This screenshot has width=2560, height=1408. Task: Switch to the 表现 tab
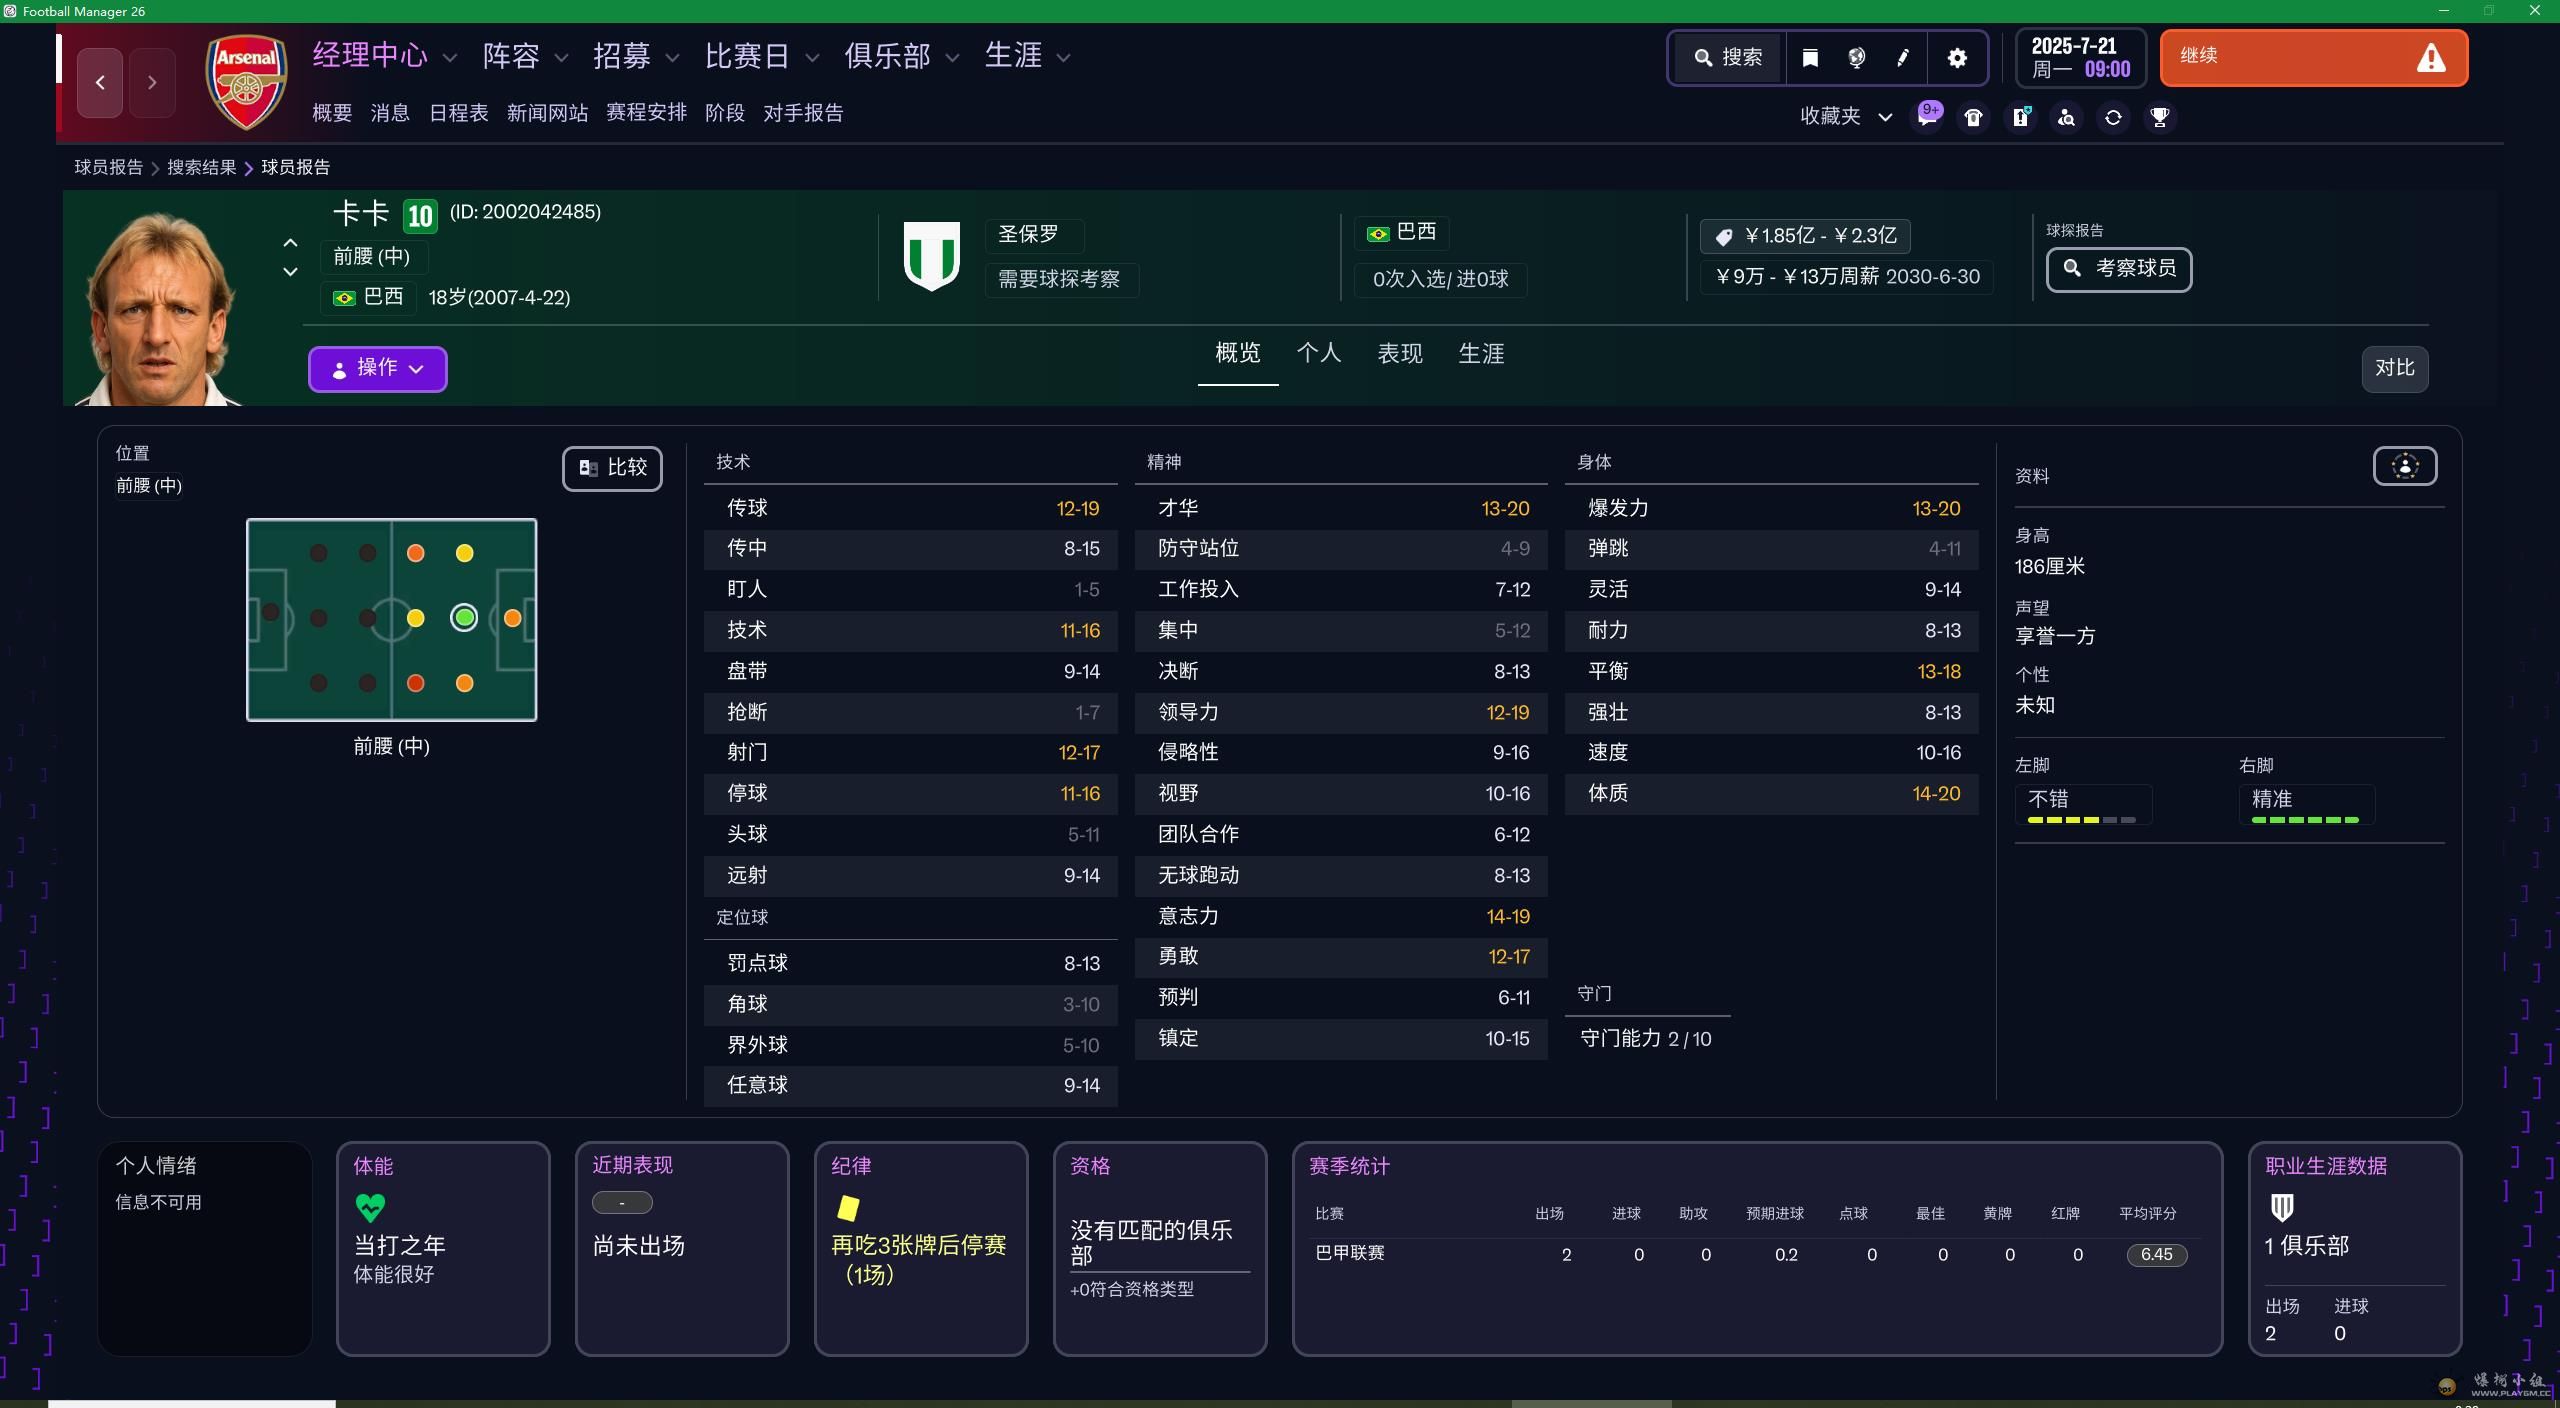pyautogui.click(x=1399, y=353)
